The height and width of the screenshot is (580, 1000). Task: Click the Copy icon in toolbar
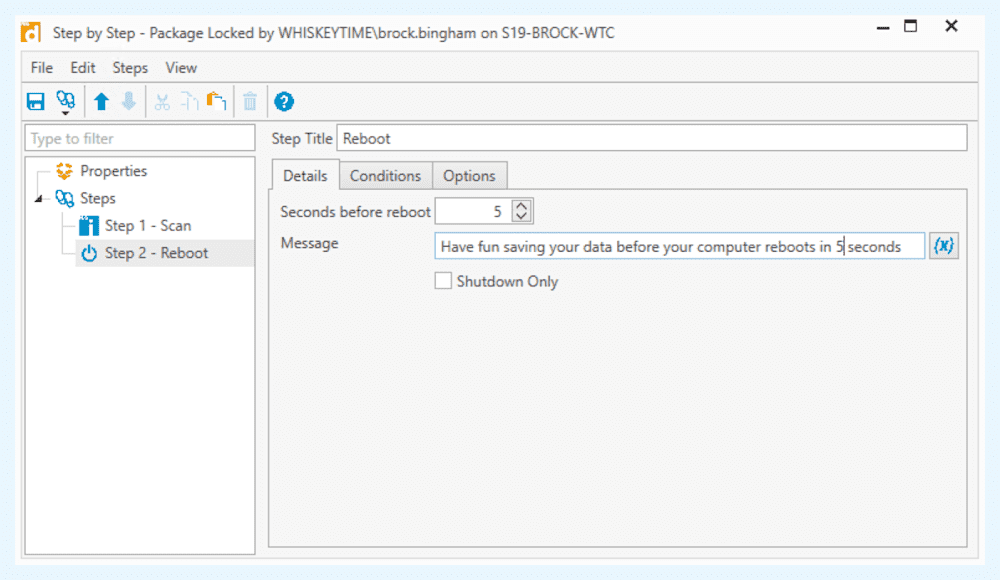click(189, 101)
